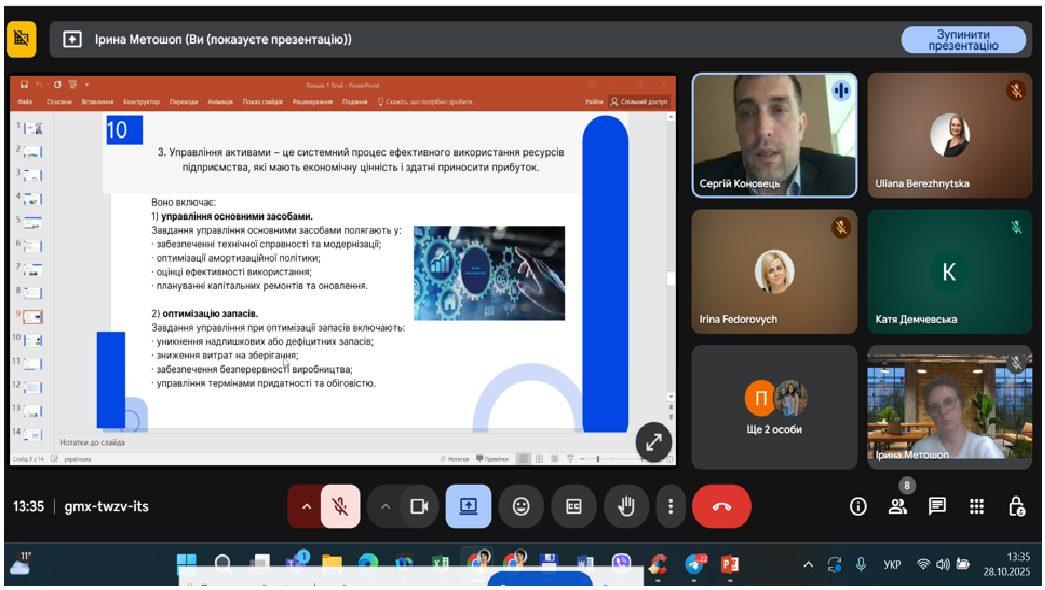Viewport: 1045px width, 590px height.
Task: Open the activities grid icon
Action: tap(977, 507)
